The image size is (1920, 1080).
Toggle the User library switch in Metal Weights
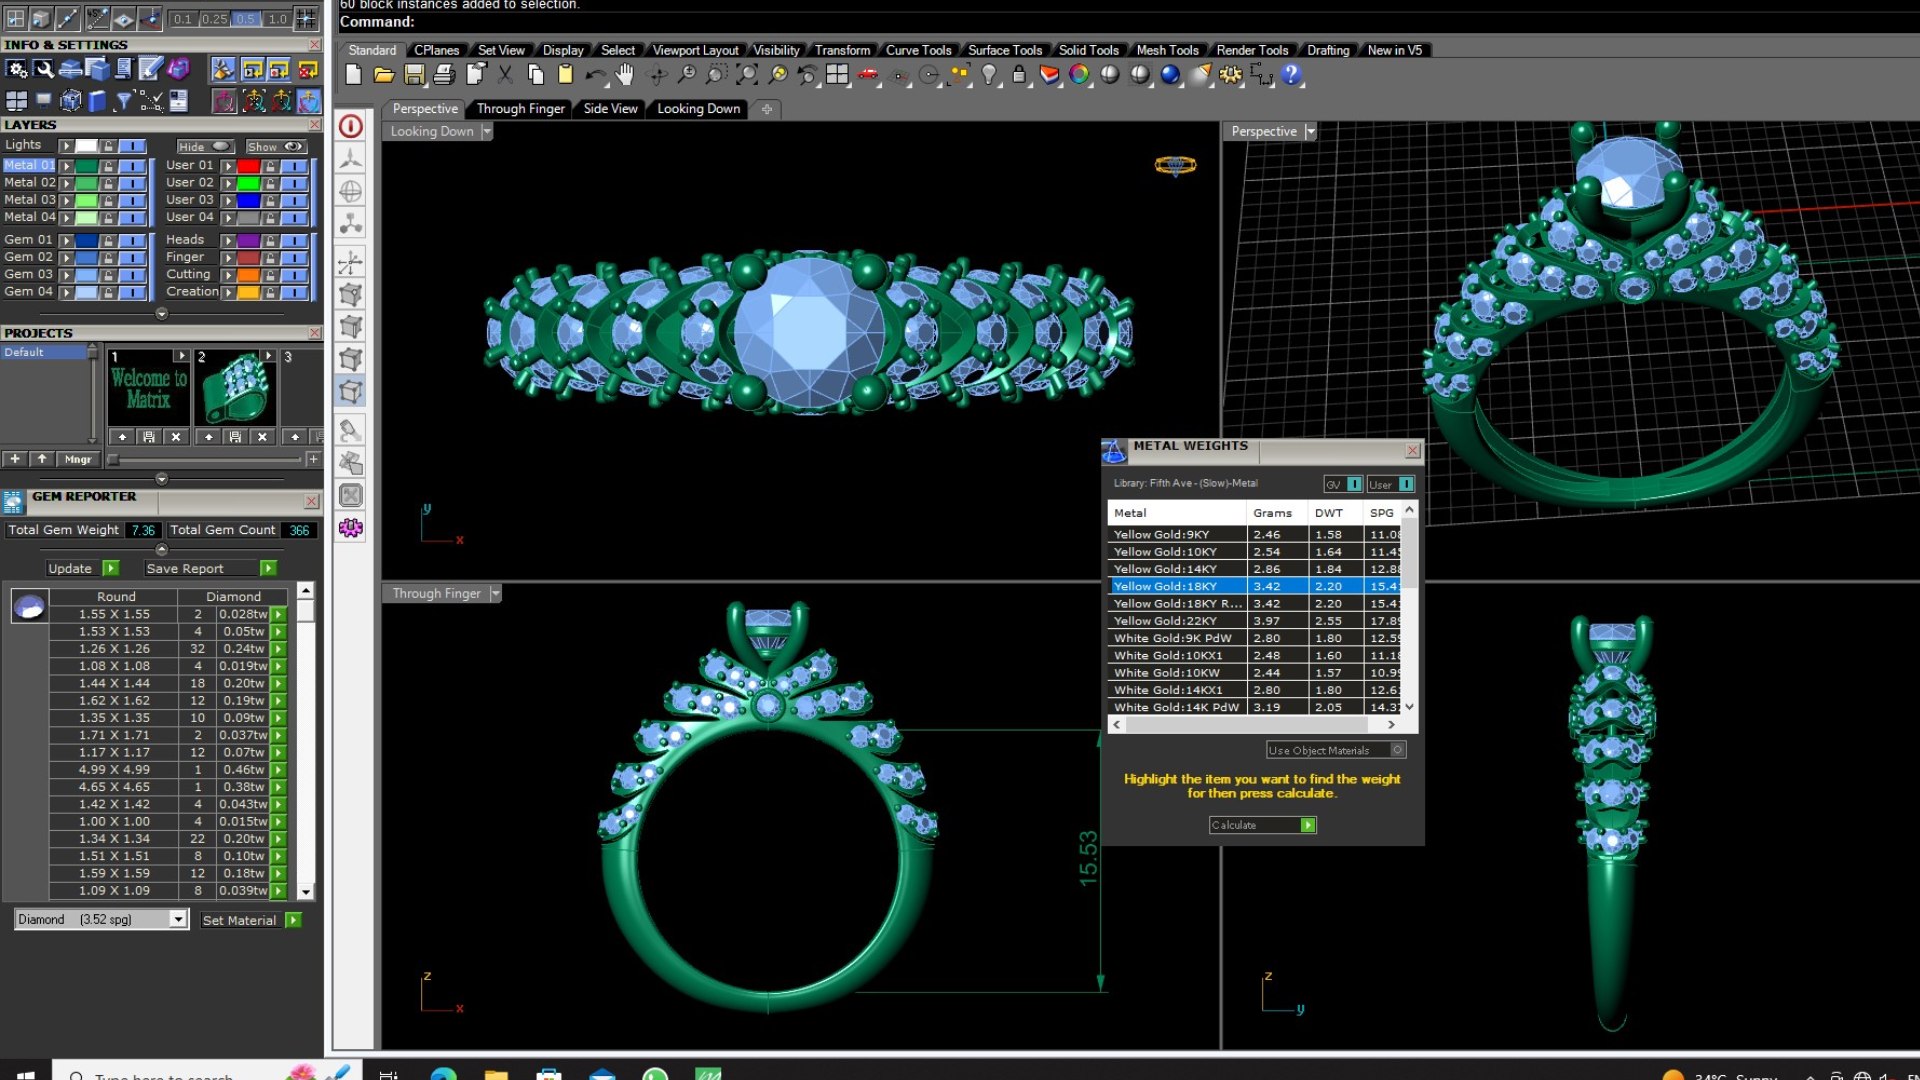1406,484
